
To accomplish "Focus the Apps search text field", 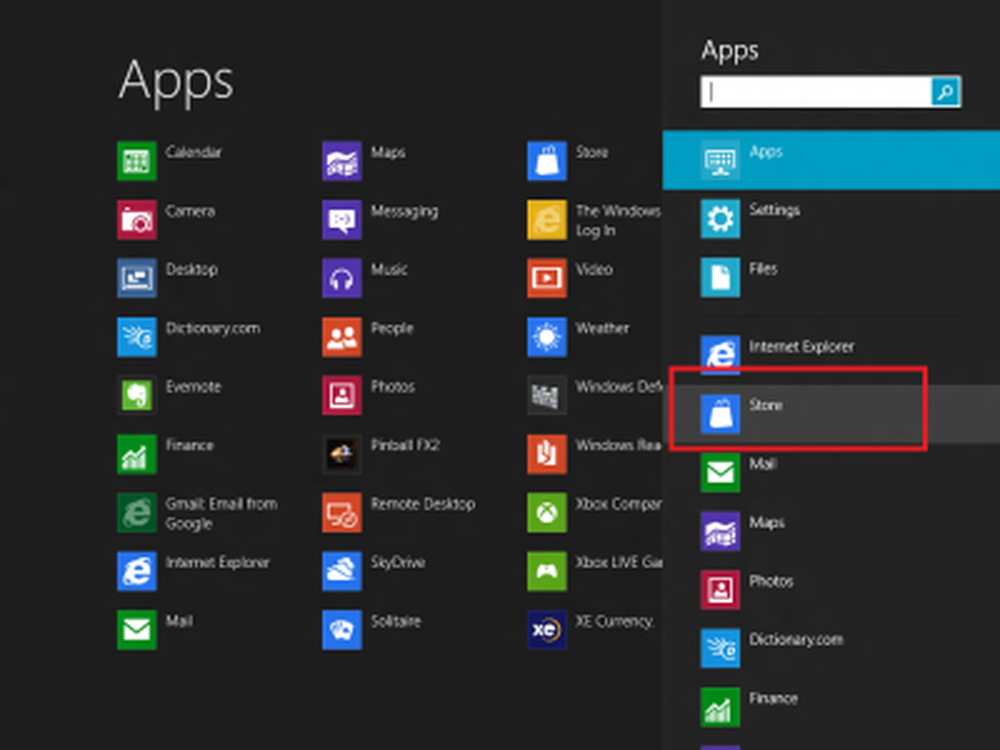I will tap(816, 92).
